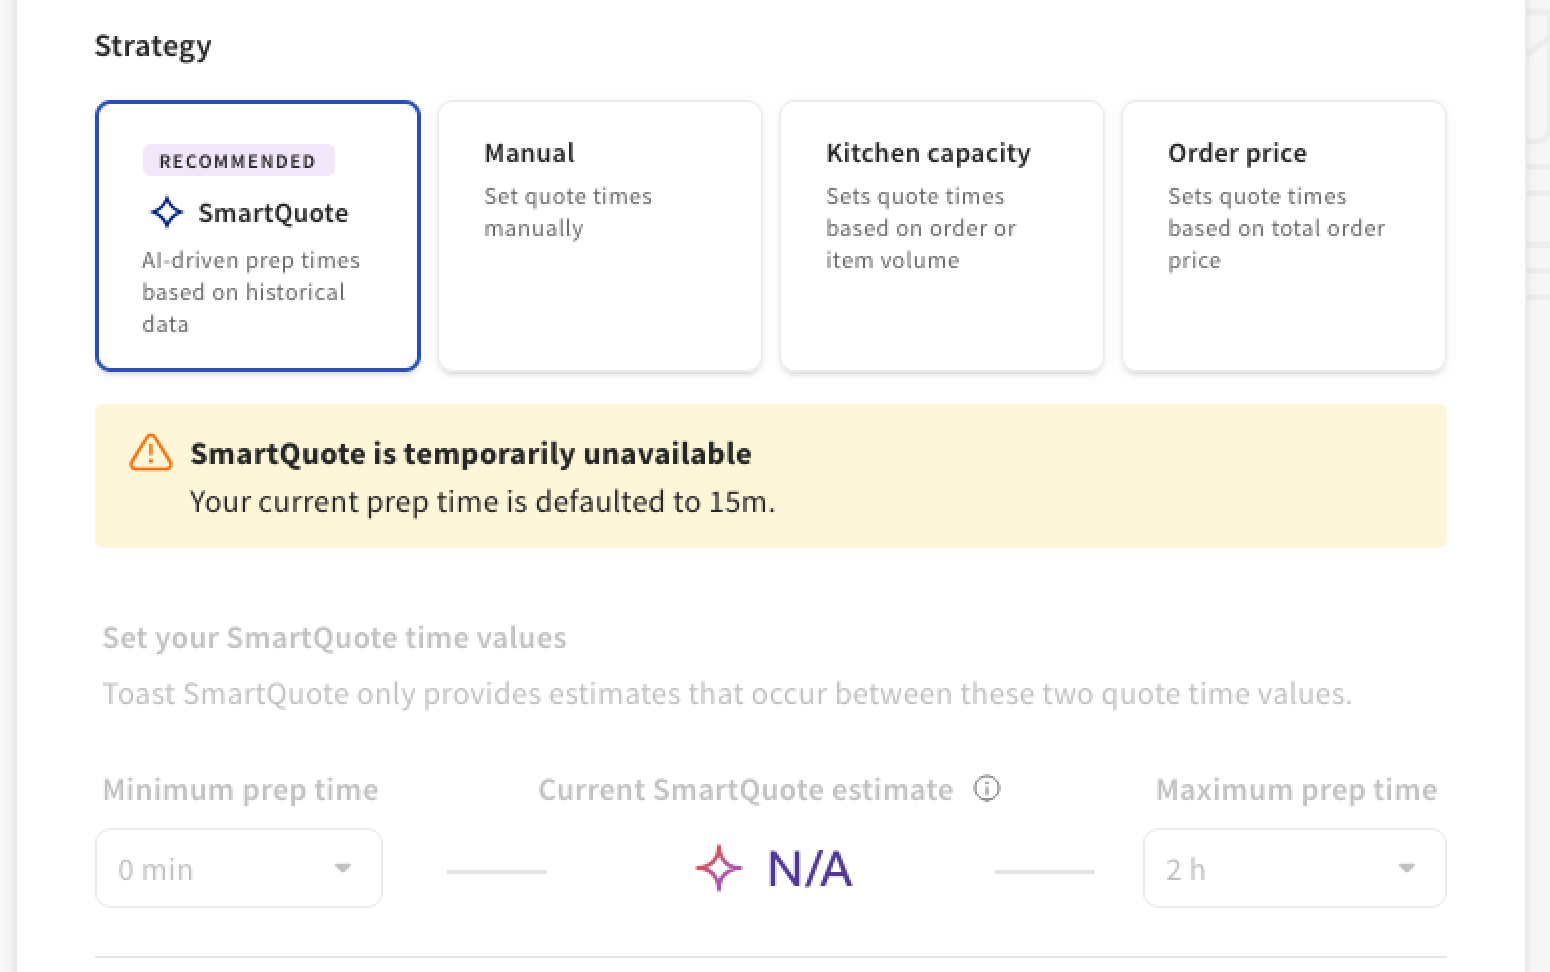
Task: Click the 'SmartQuote is temporarily unavailable' banner title
Action: point(470,454)
